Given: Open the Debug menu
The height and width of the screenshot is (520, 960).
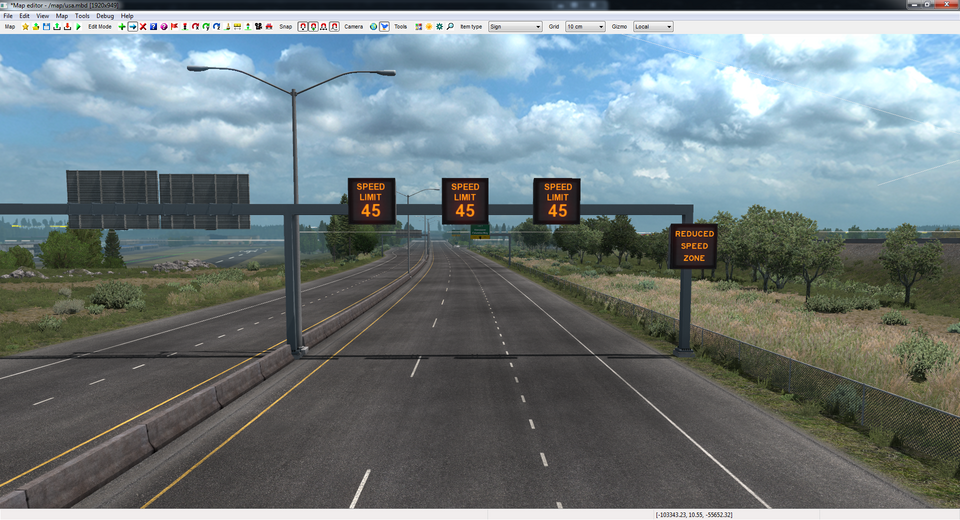Looking at the screenshot, I should (105, 16).
